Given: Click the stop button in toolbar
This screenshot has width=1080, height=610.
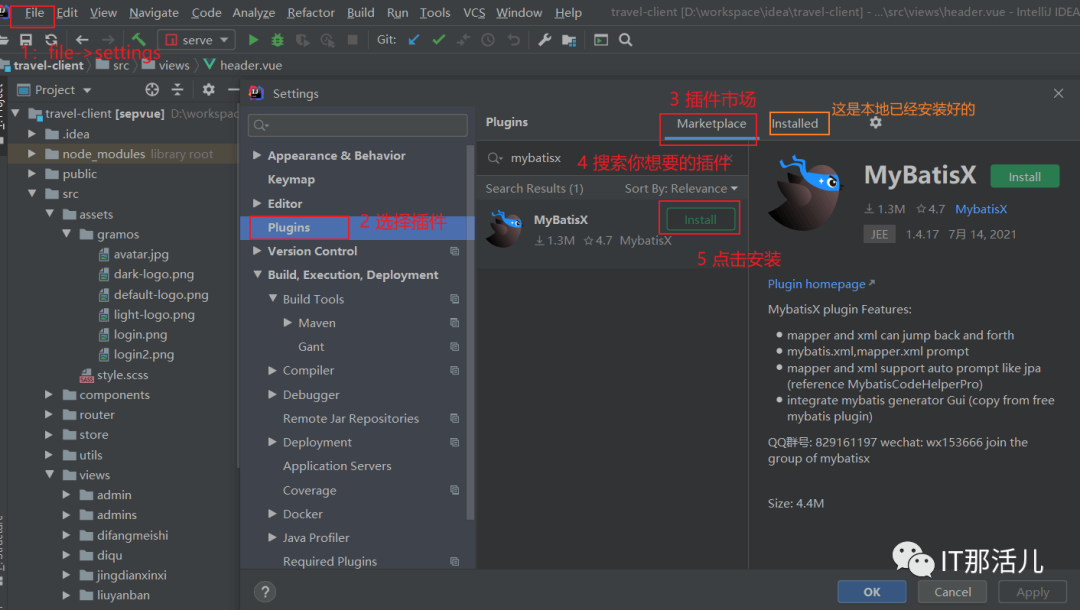Looking at the screenshot, I should 352,40.
